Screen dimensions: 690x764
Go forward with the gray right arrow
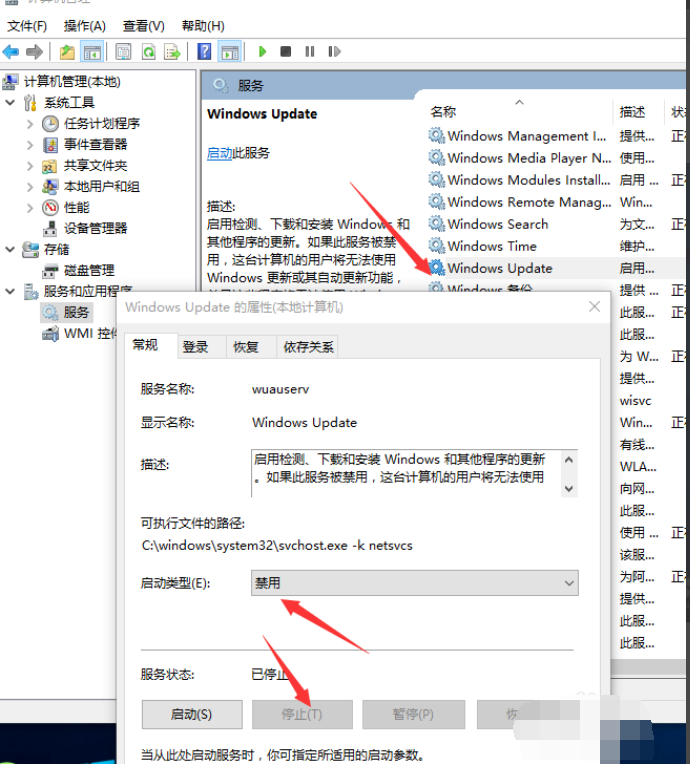(34, 51)
